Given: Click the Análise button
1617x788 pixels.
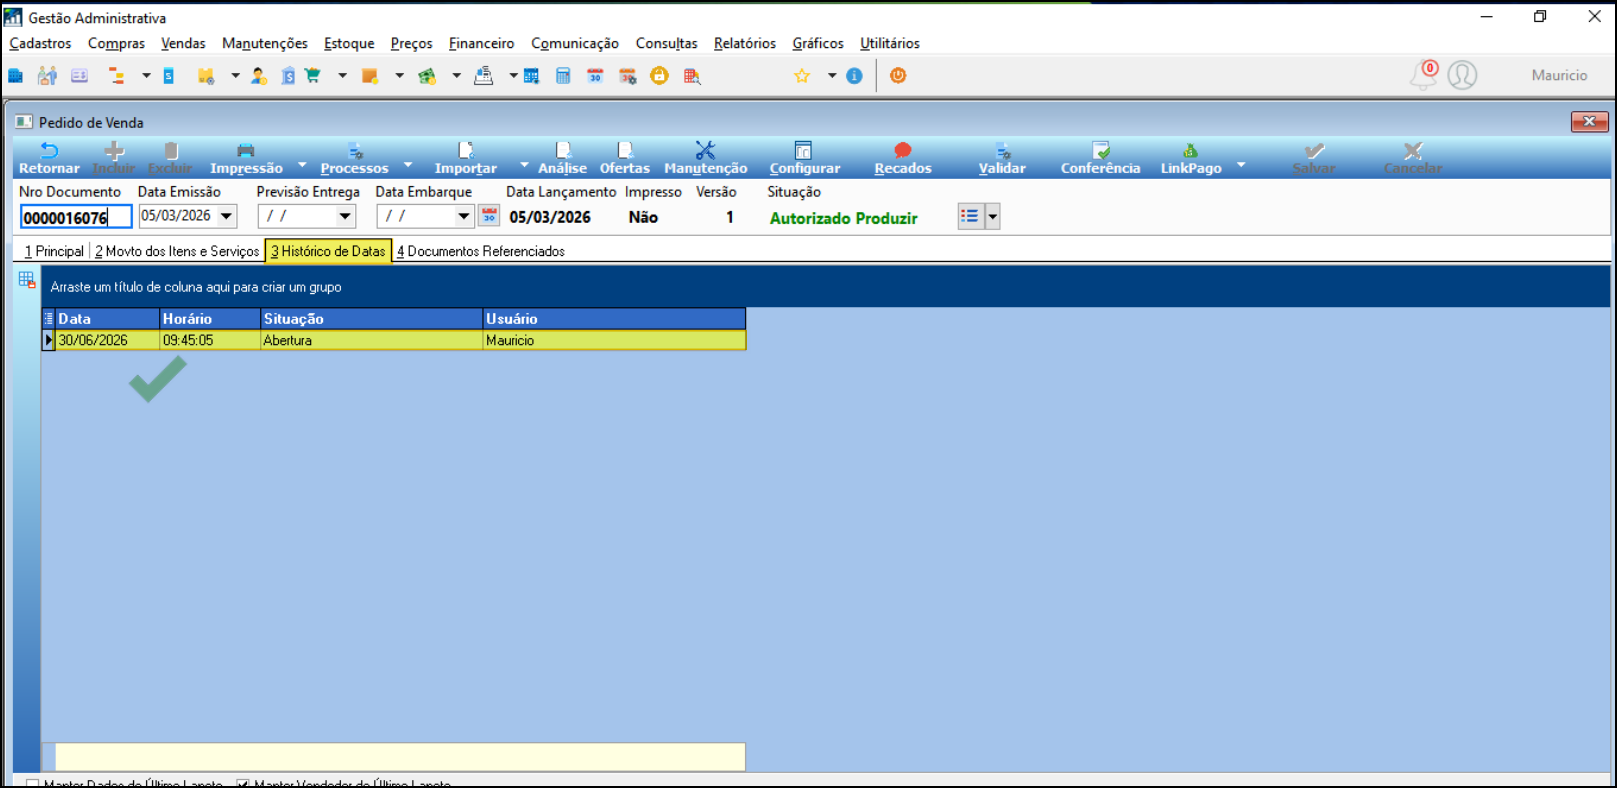Looking at the screenshot, I should click(563, 158).
